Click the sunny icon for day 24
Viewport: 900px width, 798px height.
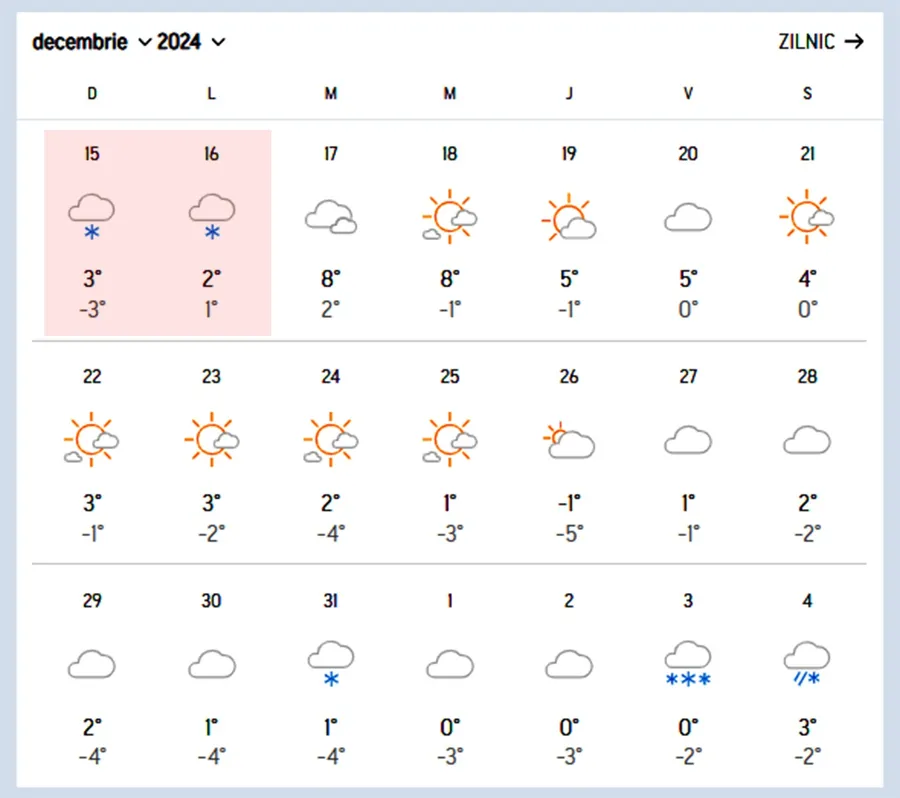[330, 440]
